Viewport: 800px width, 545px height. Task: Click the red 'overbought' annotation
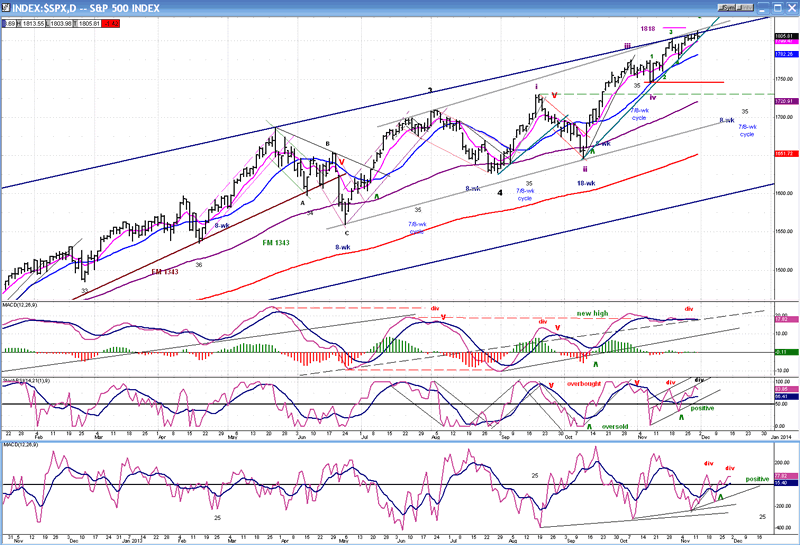point(584,383)
